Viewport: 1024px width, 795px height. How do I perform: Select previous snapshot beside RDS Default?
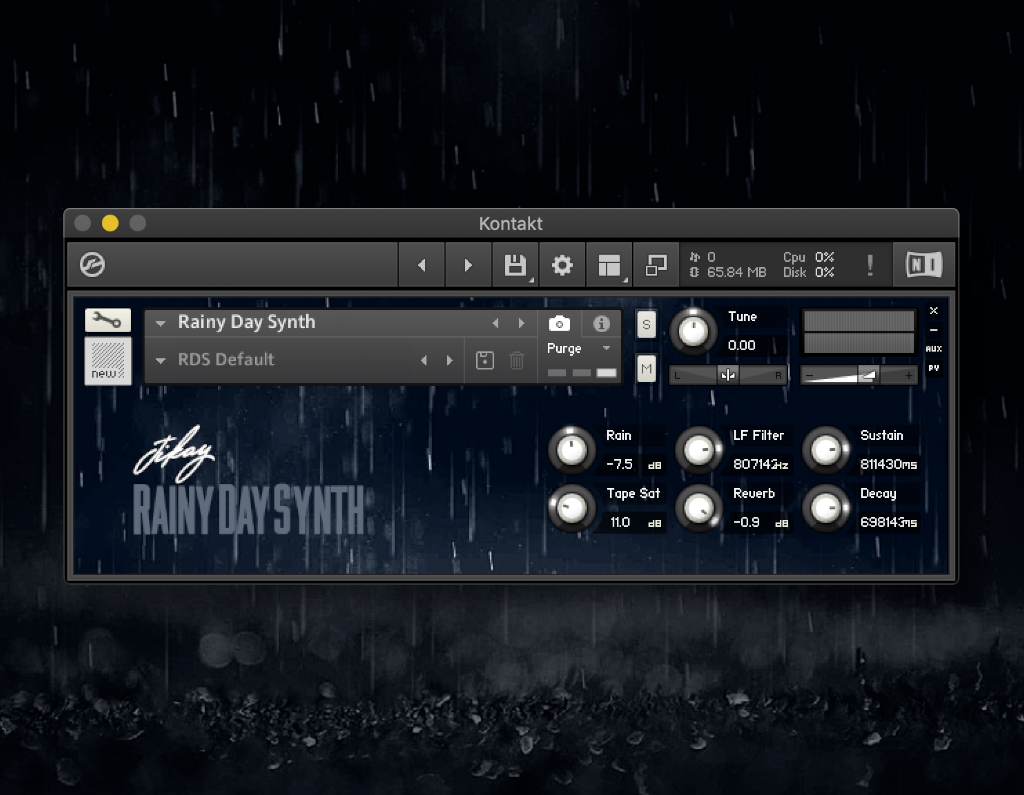424,360
